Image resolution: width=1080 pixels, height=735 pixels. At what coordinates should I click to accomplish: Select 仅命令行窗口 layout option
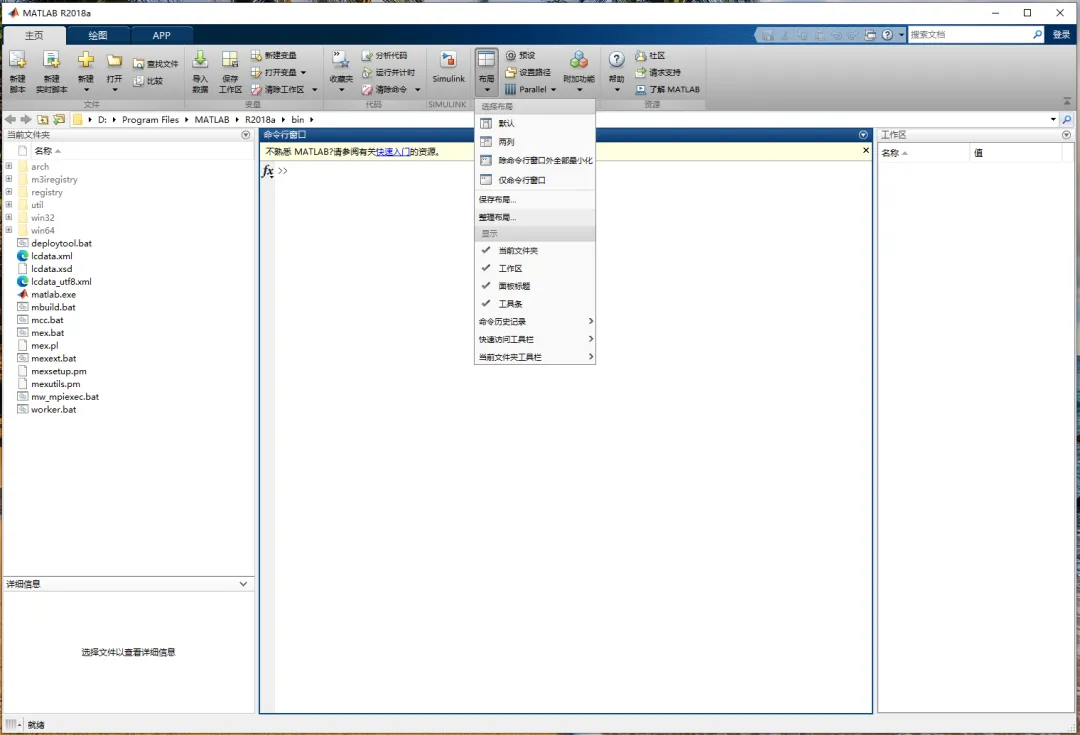(534, 180)
